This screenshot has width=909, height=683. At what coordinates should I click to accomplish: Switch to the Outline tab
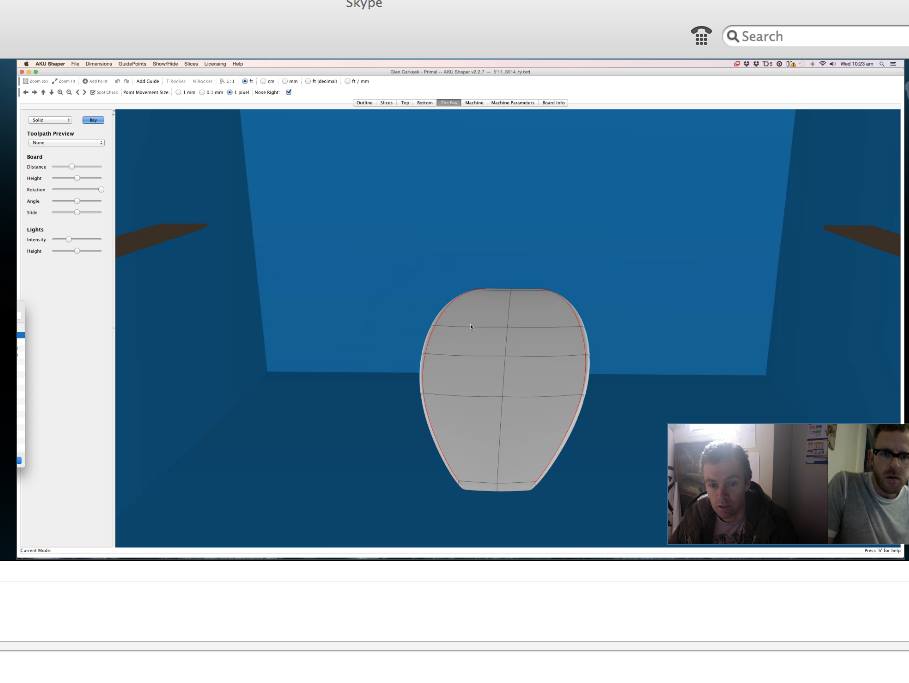click(x=364, y=103)
